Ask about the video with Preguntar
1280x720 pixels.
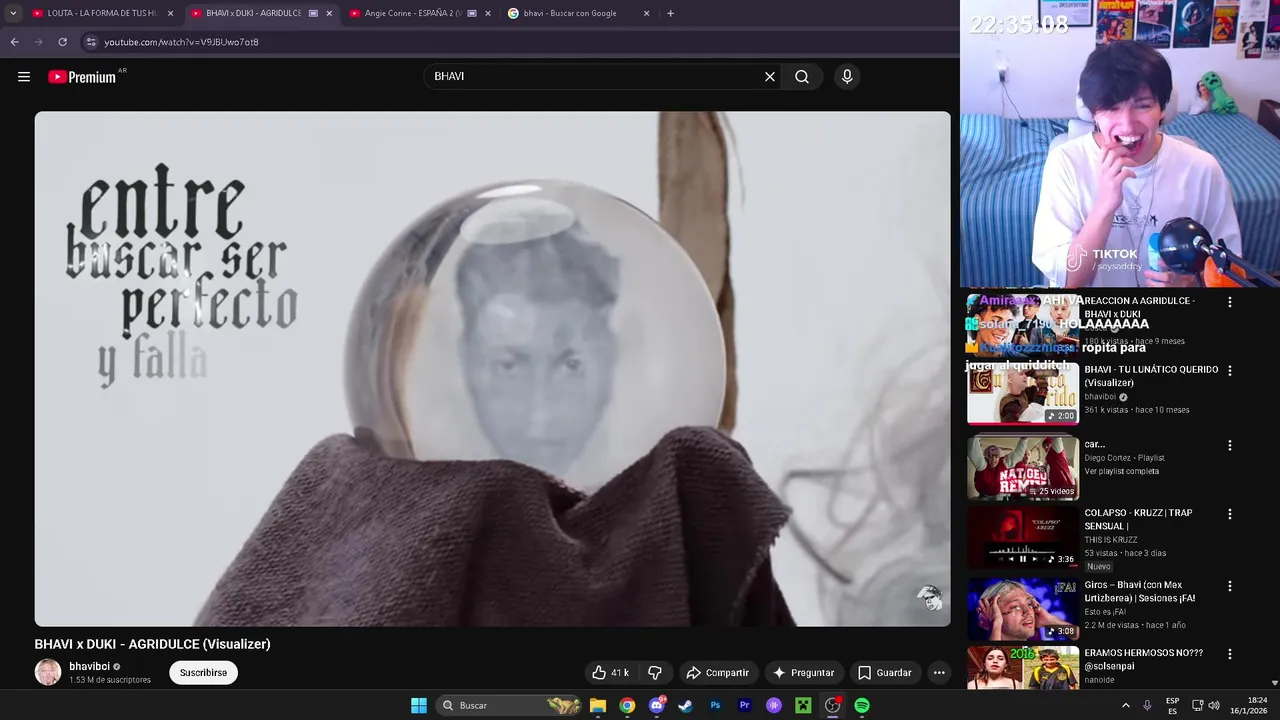pyautogui.click(x=803, y=673)
